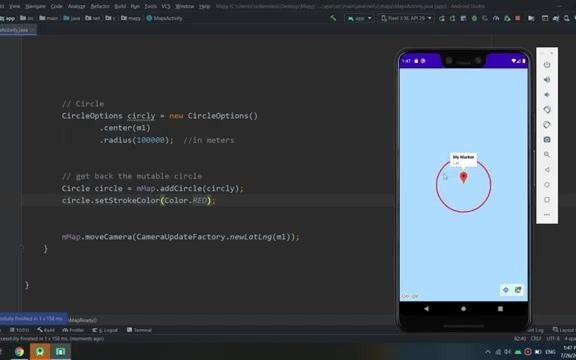Viewport: 576px width, 360px height.
Task: Click the Make Project hammer icon
Action: (x=333, y=18)
